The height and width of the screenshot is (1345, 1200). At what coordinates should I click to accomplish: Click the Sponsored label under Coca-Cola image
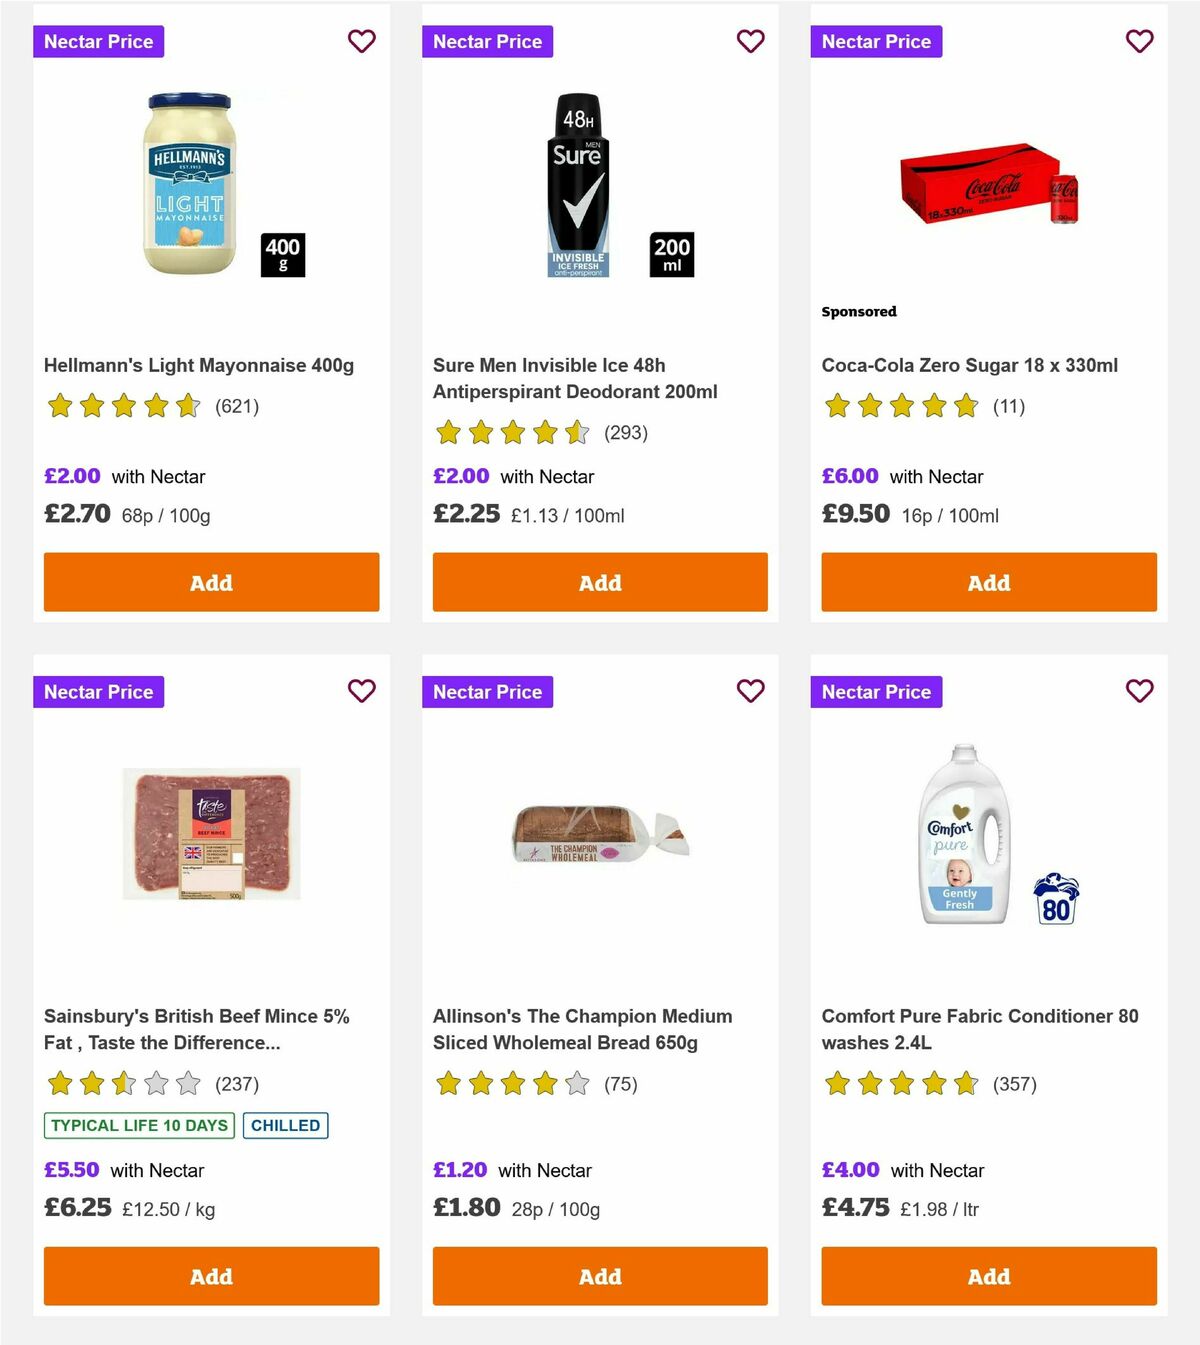click(858, 311)
